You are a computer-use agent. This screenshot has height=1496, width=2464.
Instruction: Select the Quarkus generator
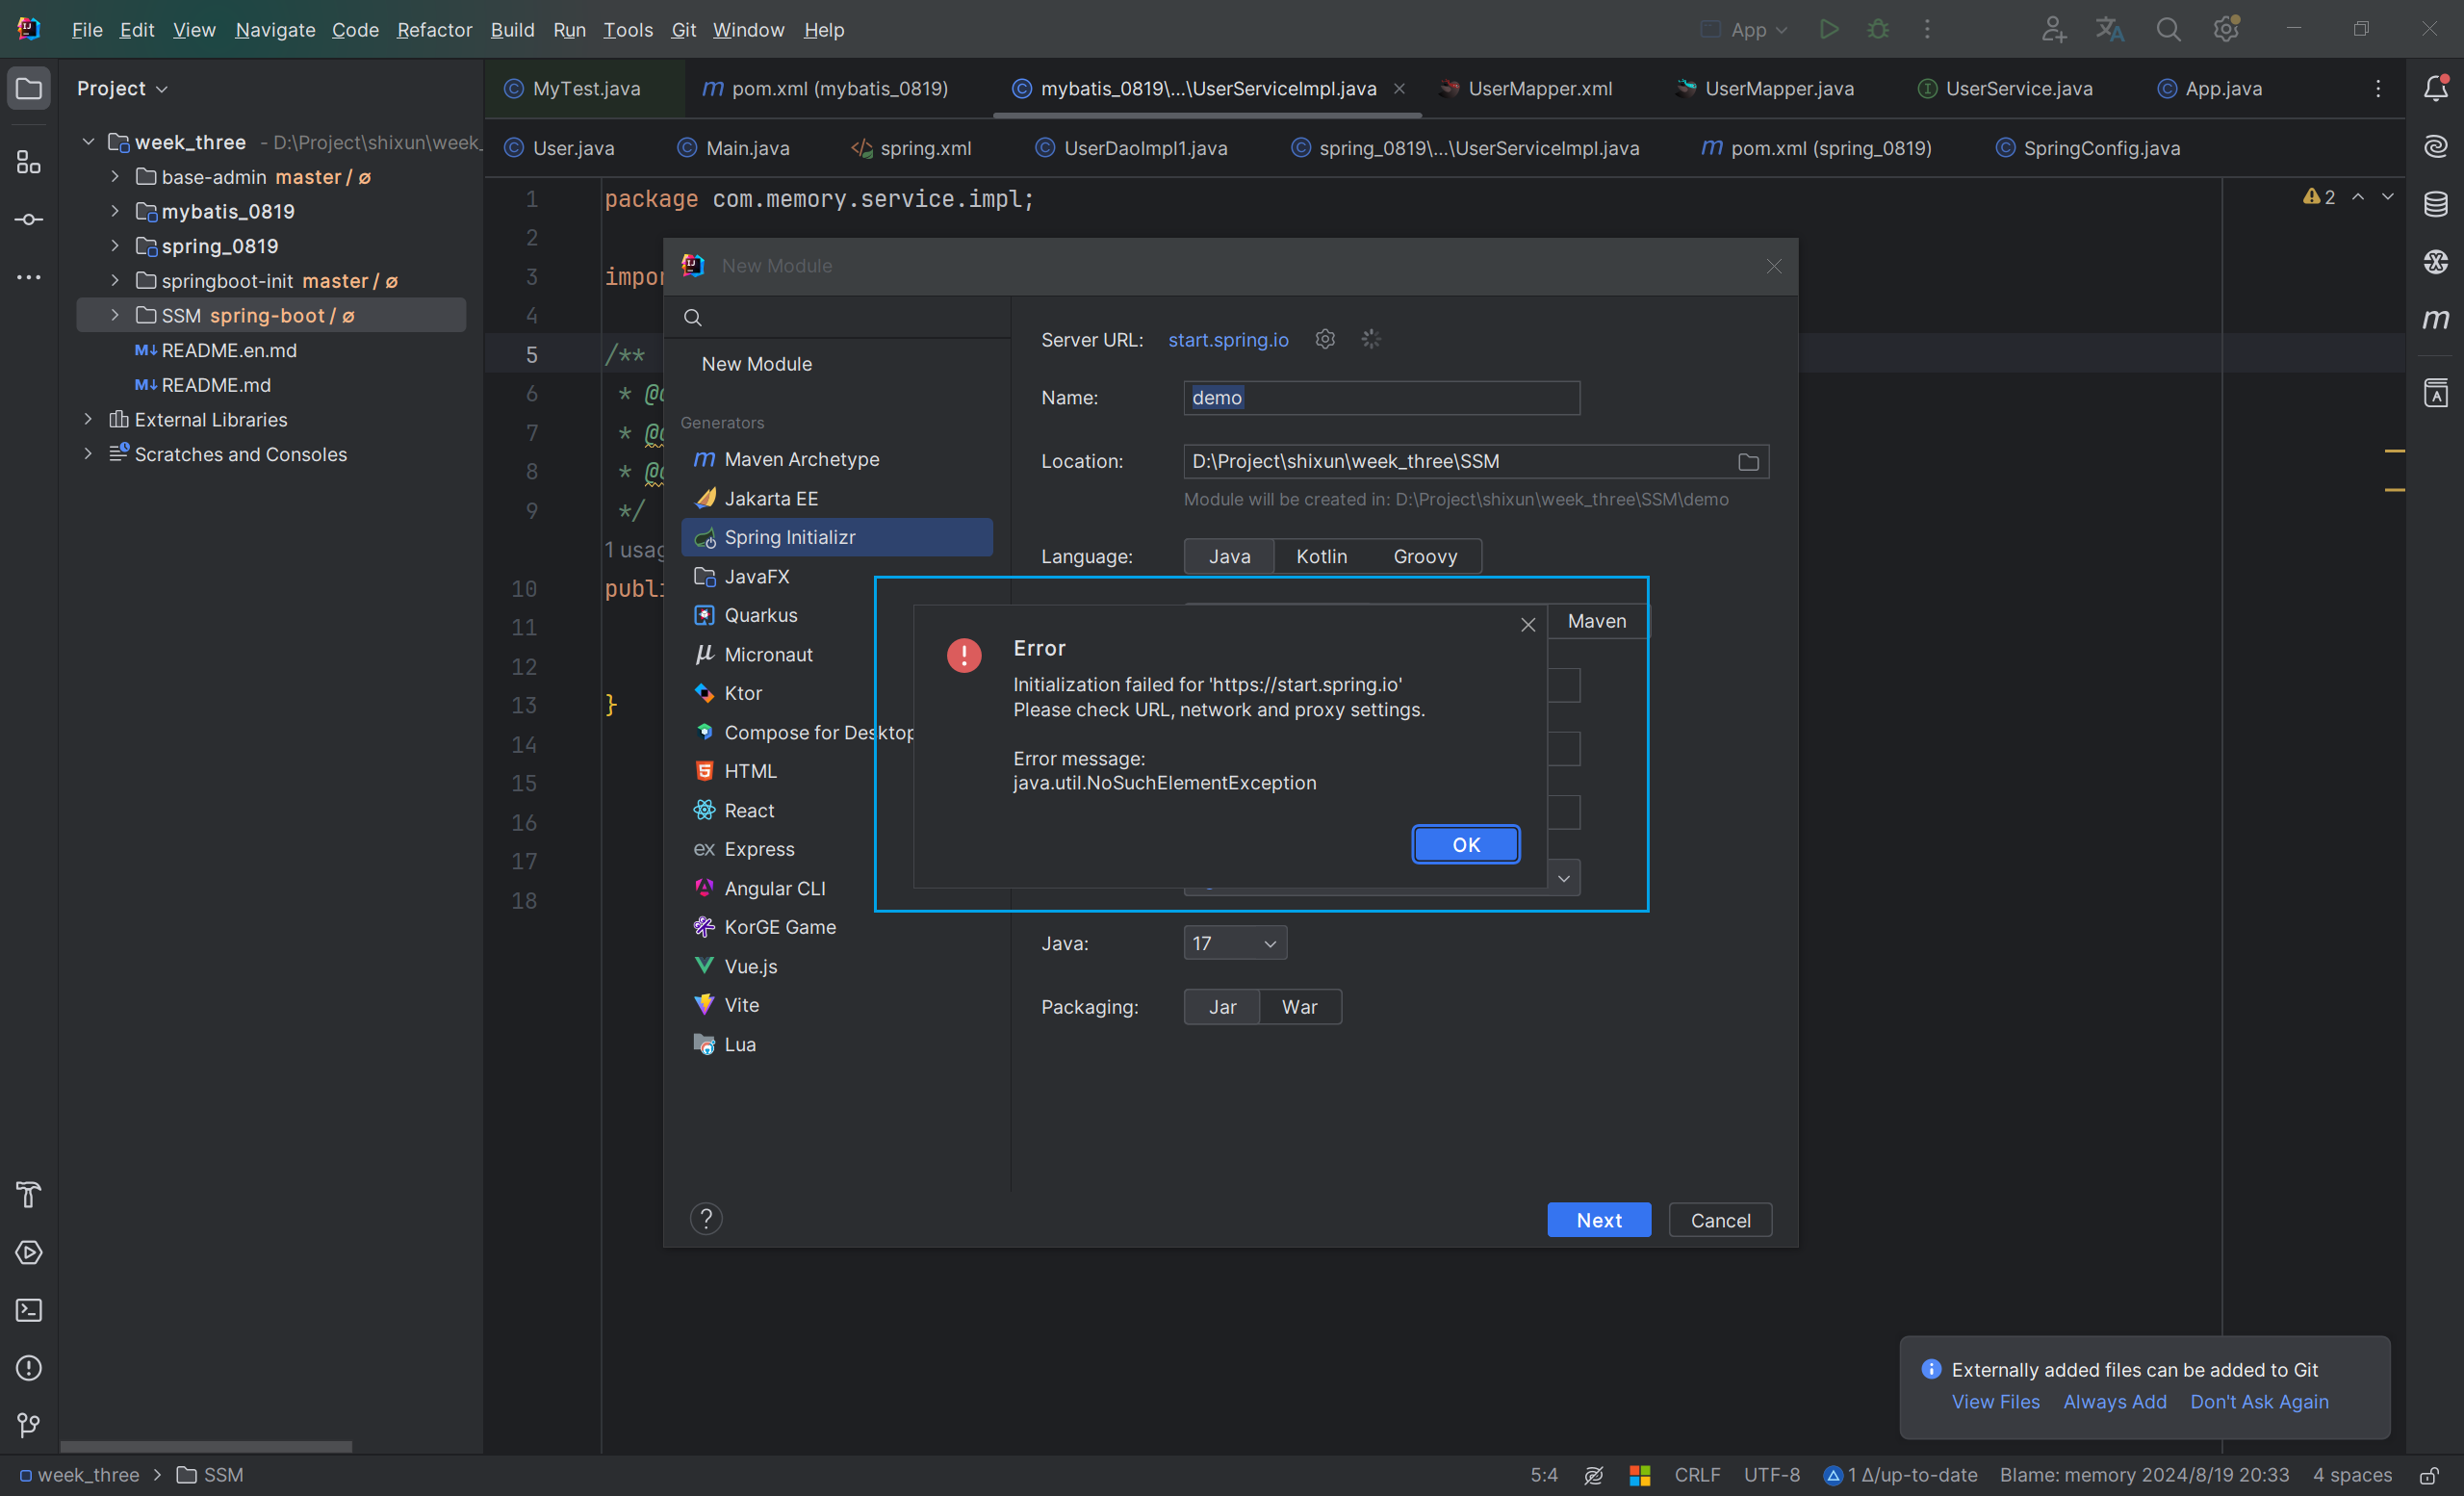coord(837,615)
